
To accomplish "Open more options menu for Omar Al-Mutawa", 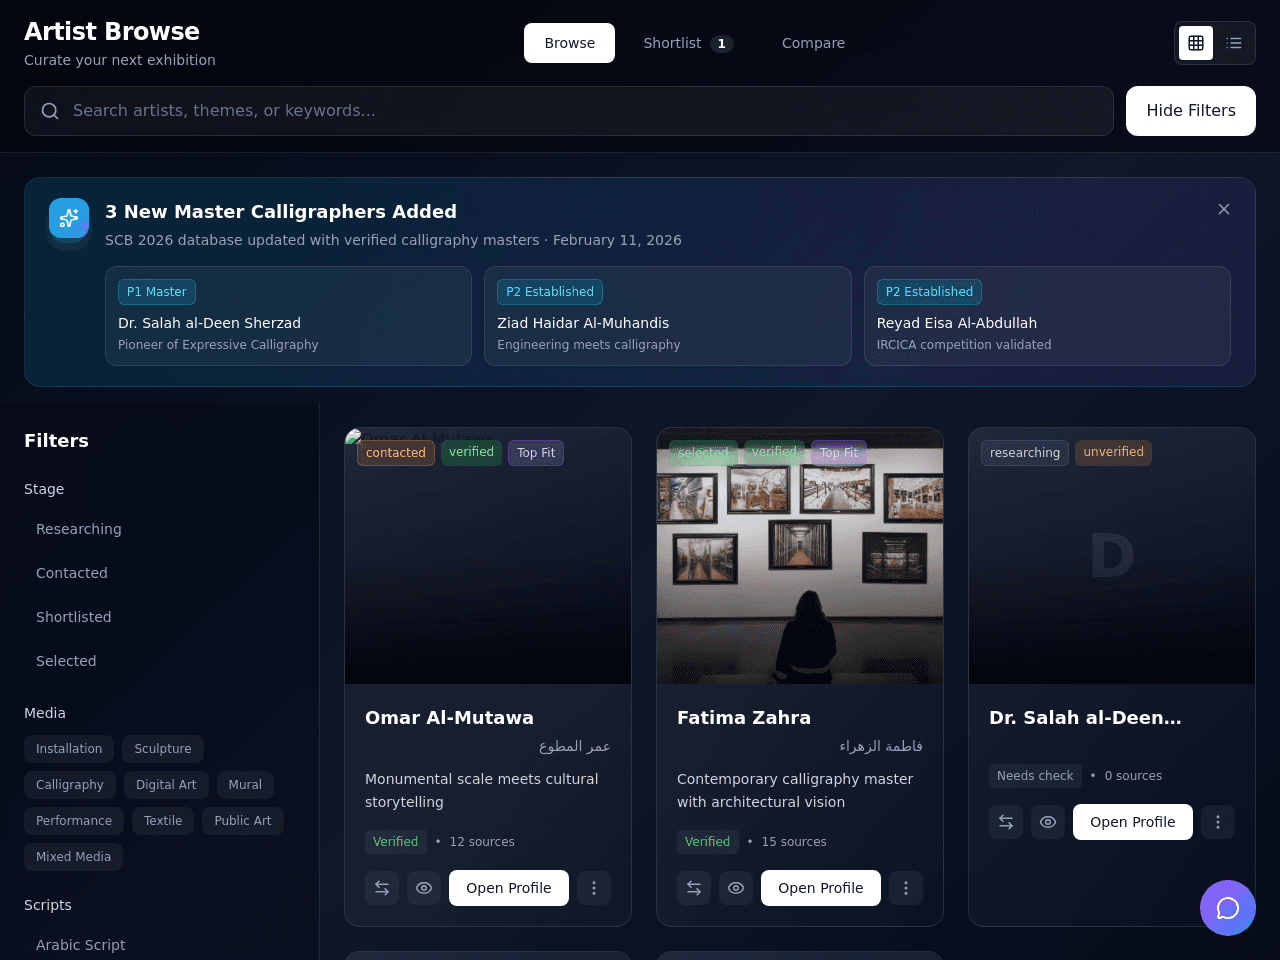I will [x=594, y=888].
